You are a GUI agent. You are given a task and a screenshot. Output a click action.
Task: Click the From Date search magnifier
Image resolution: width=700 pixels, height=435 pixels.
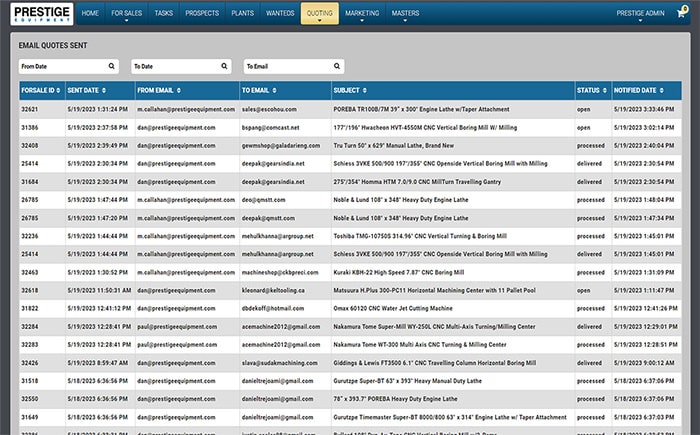[x=112, y=66]
